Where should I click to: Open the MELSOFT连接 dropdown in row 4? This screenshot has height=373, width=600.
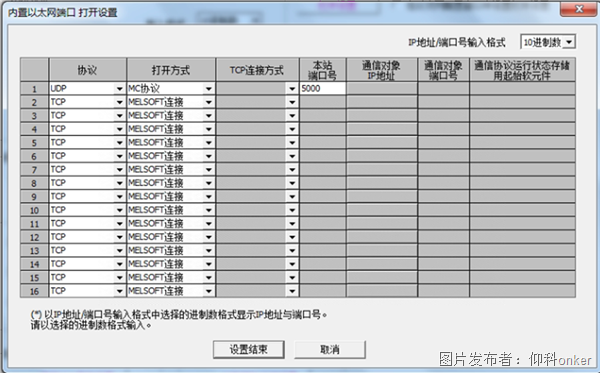(209, 129)
